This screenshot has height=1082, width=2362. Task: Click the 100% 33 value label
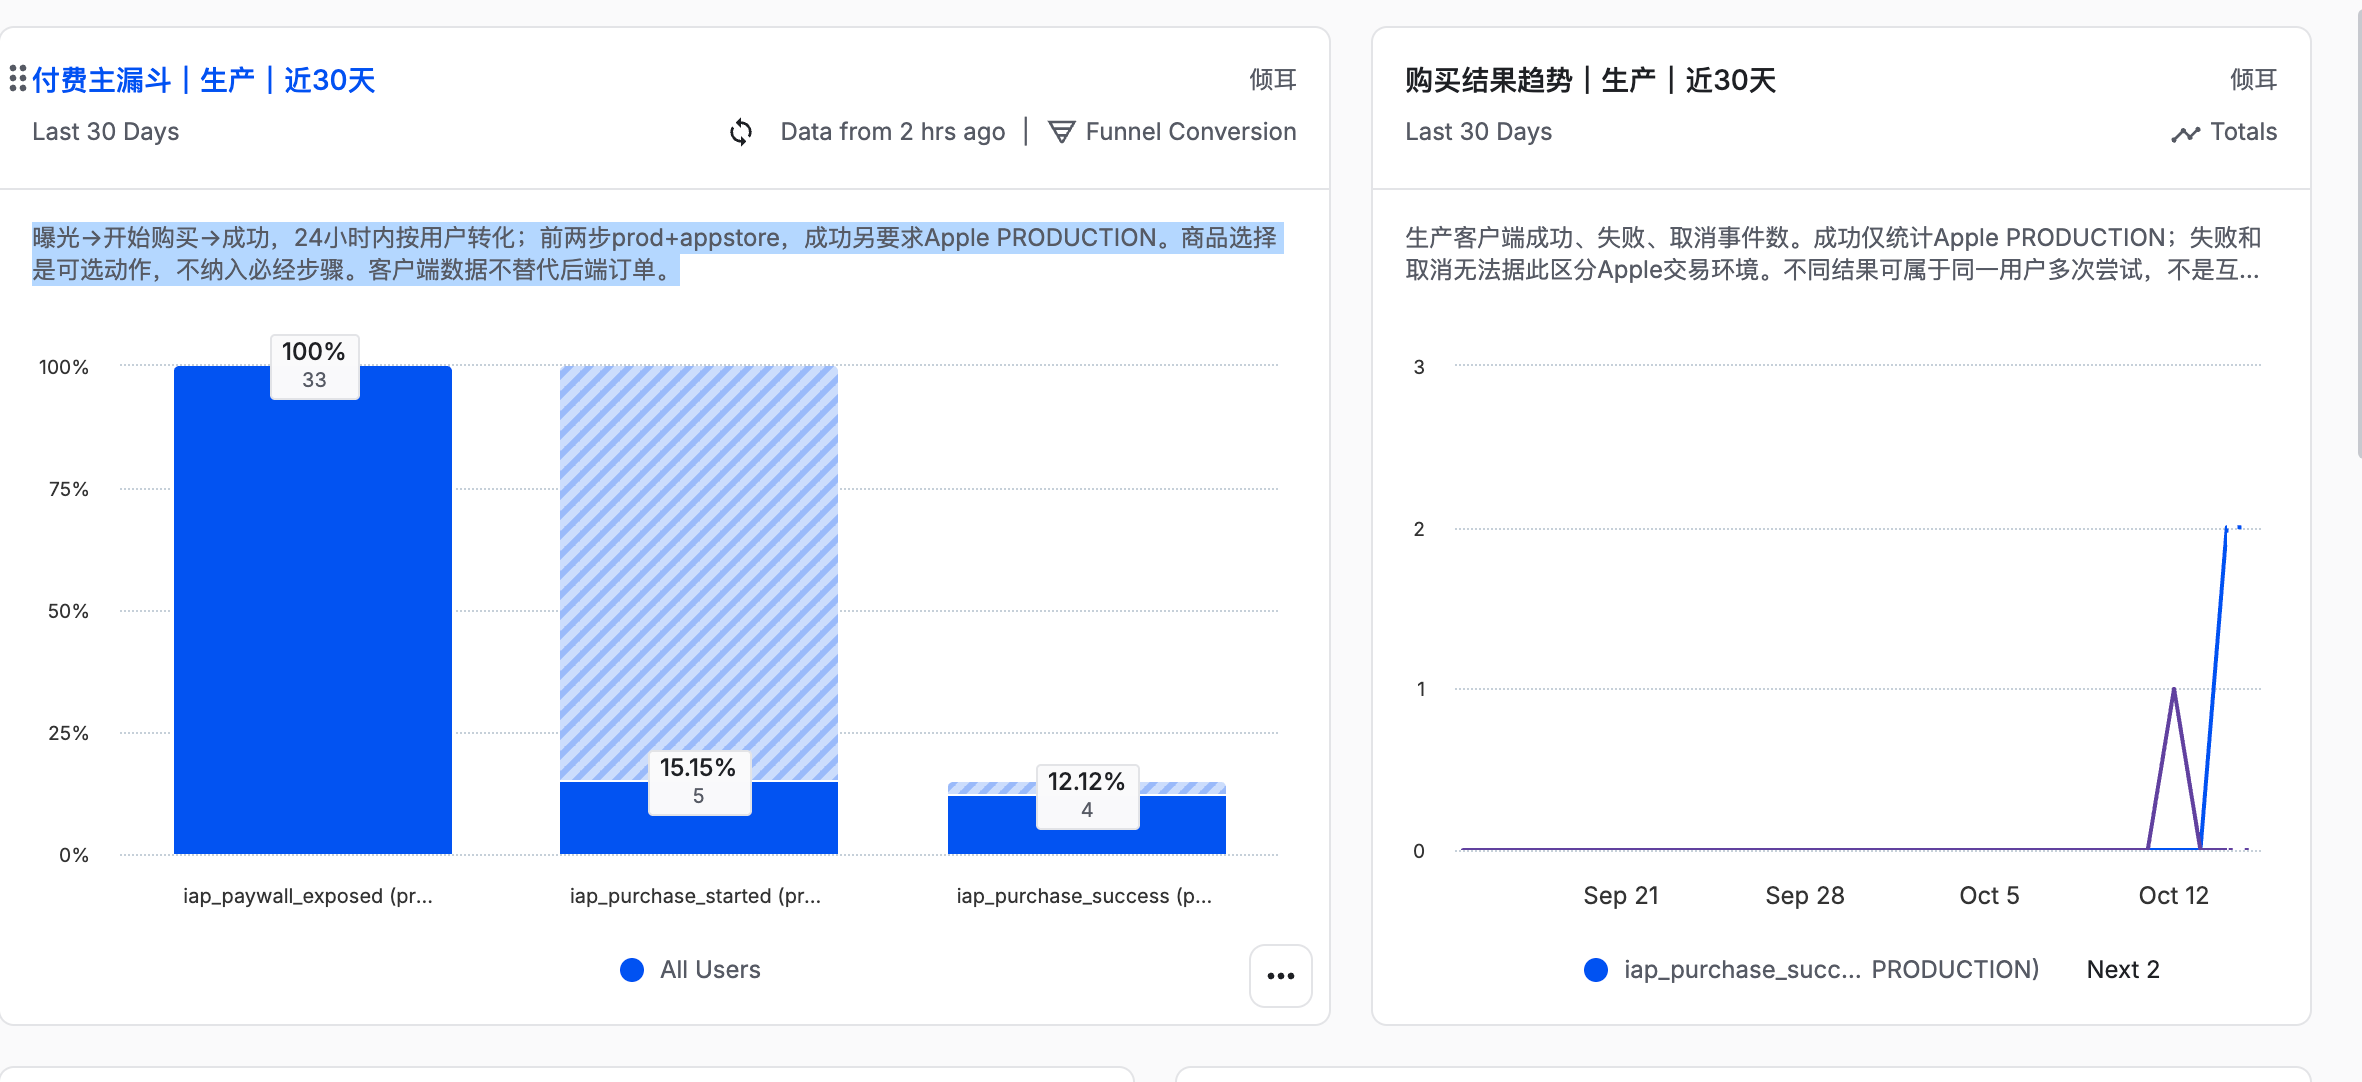pyautogui.click(x=314, y=366)
